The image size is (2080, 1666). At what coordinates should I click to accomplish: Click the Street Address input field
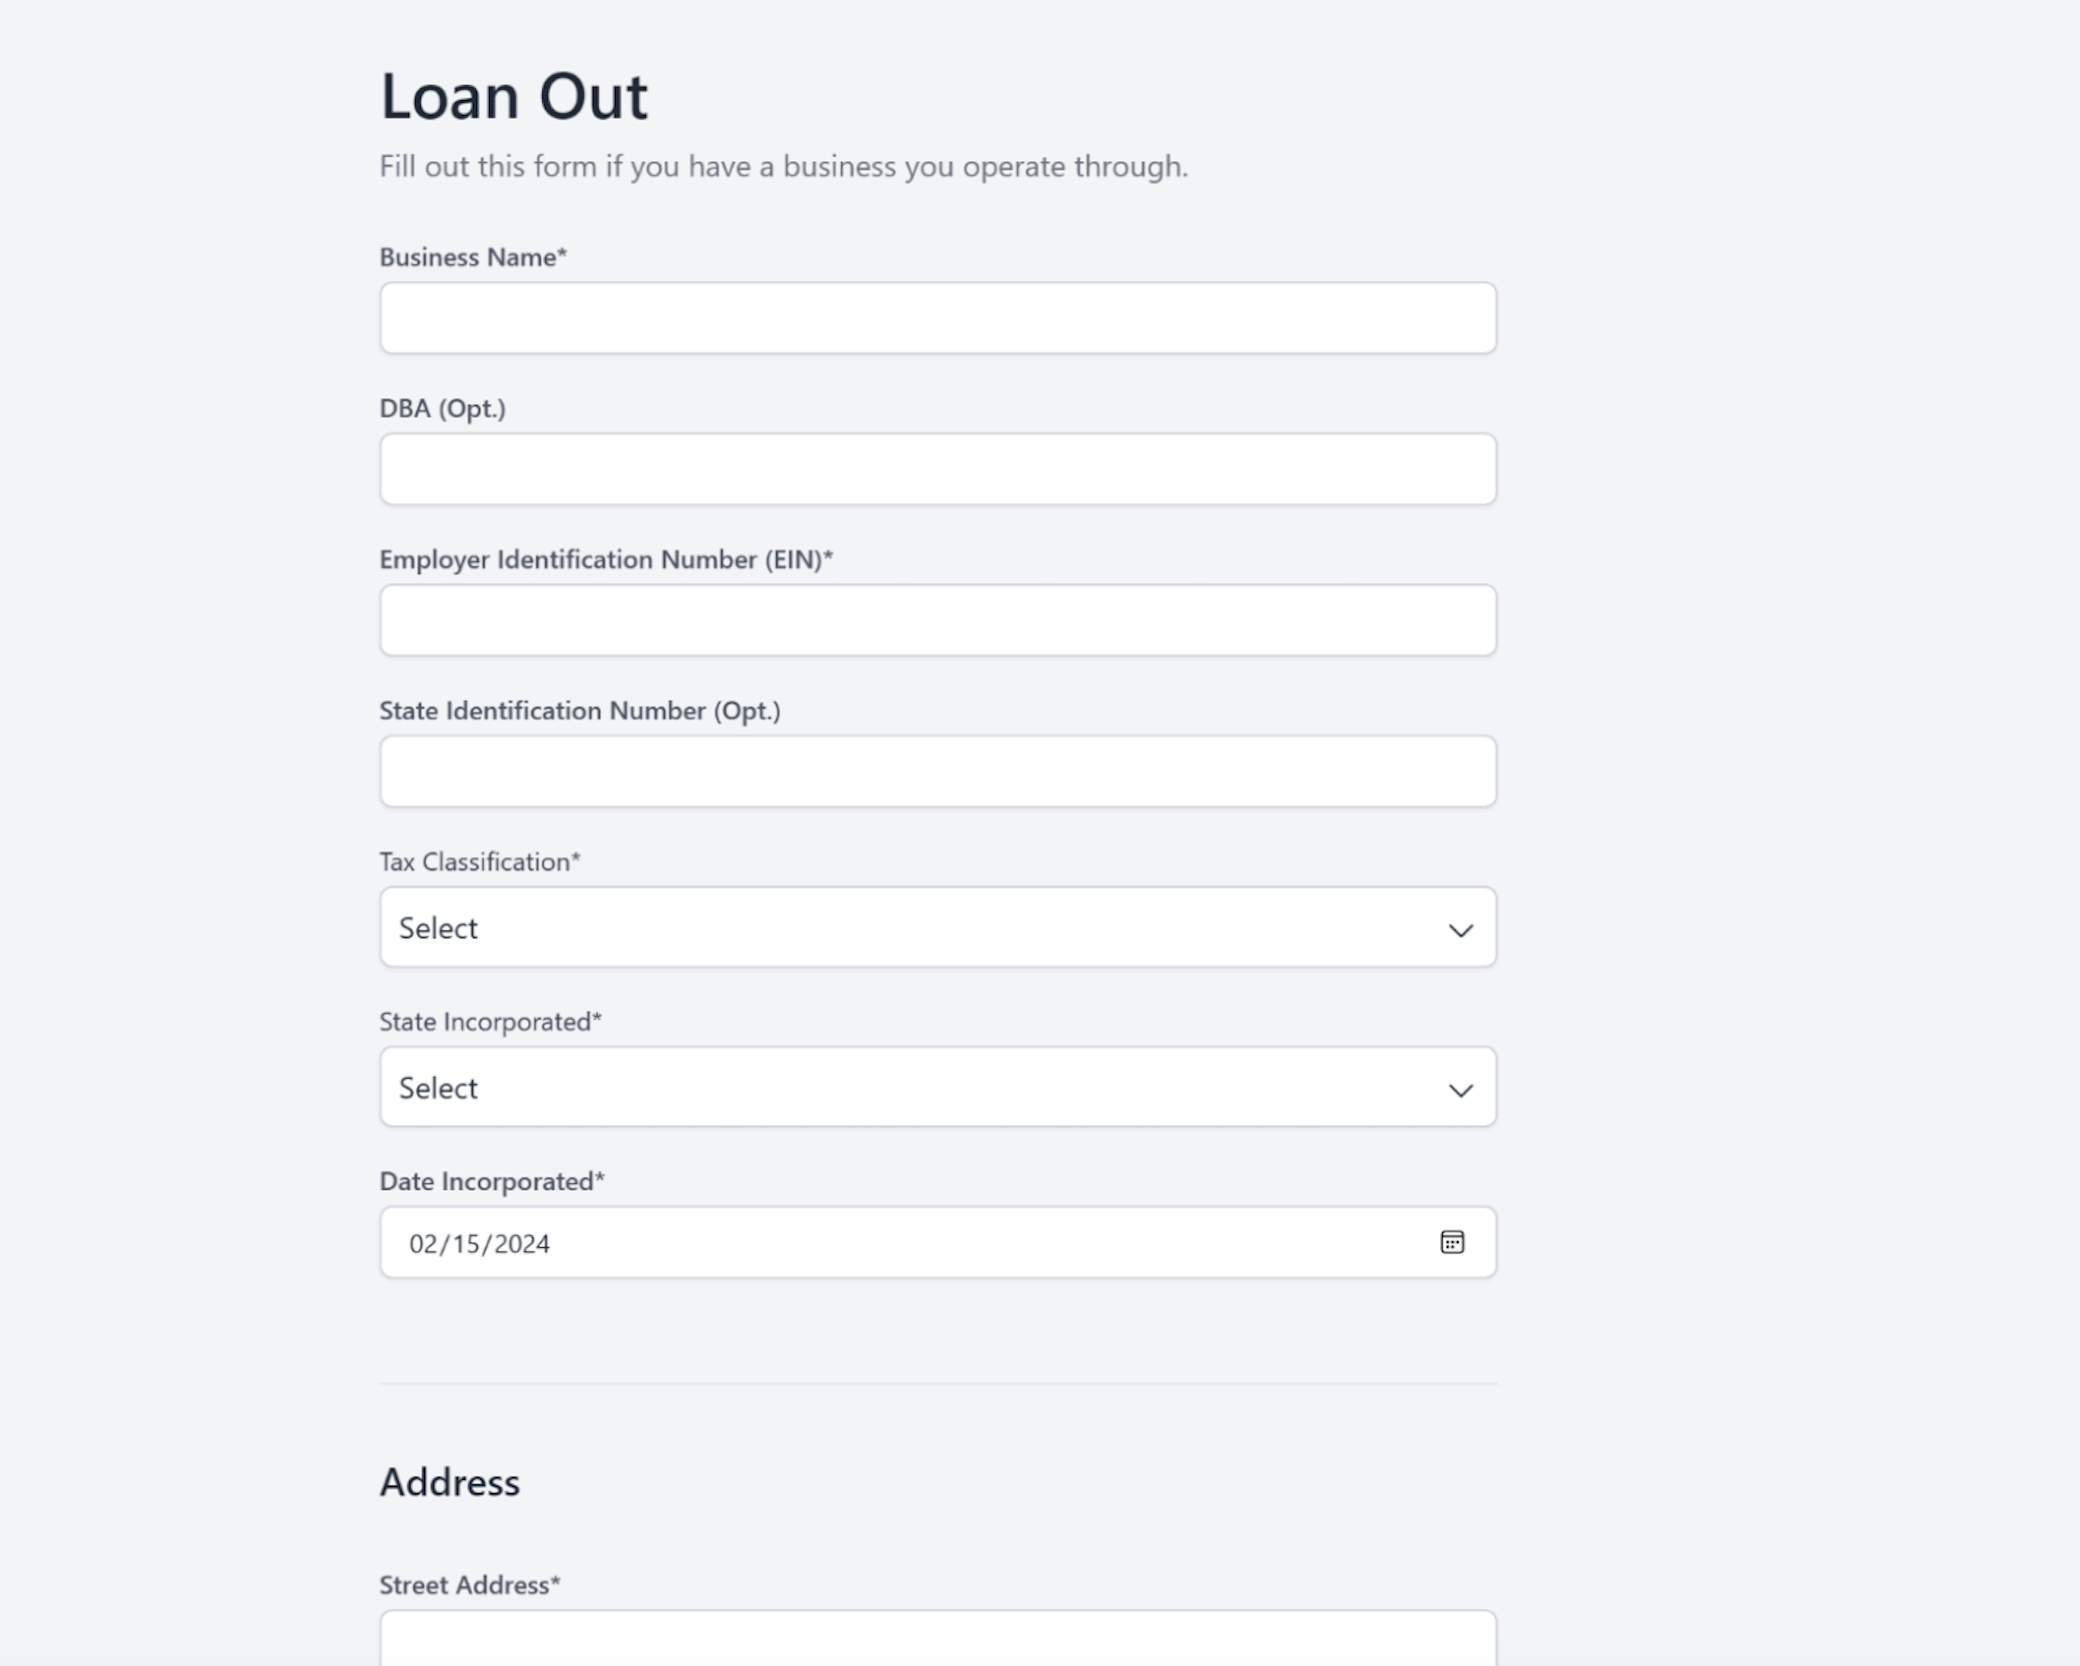coord(938,1638)
